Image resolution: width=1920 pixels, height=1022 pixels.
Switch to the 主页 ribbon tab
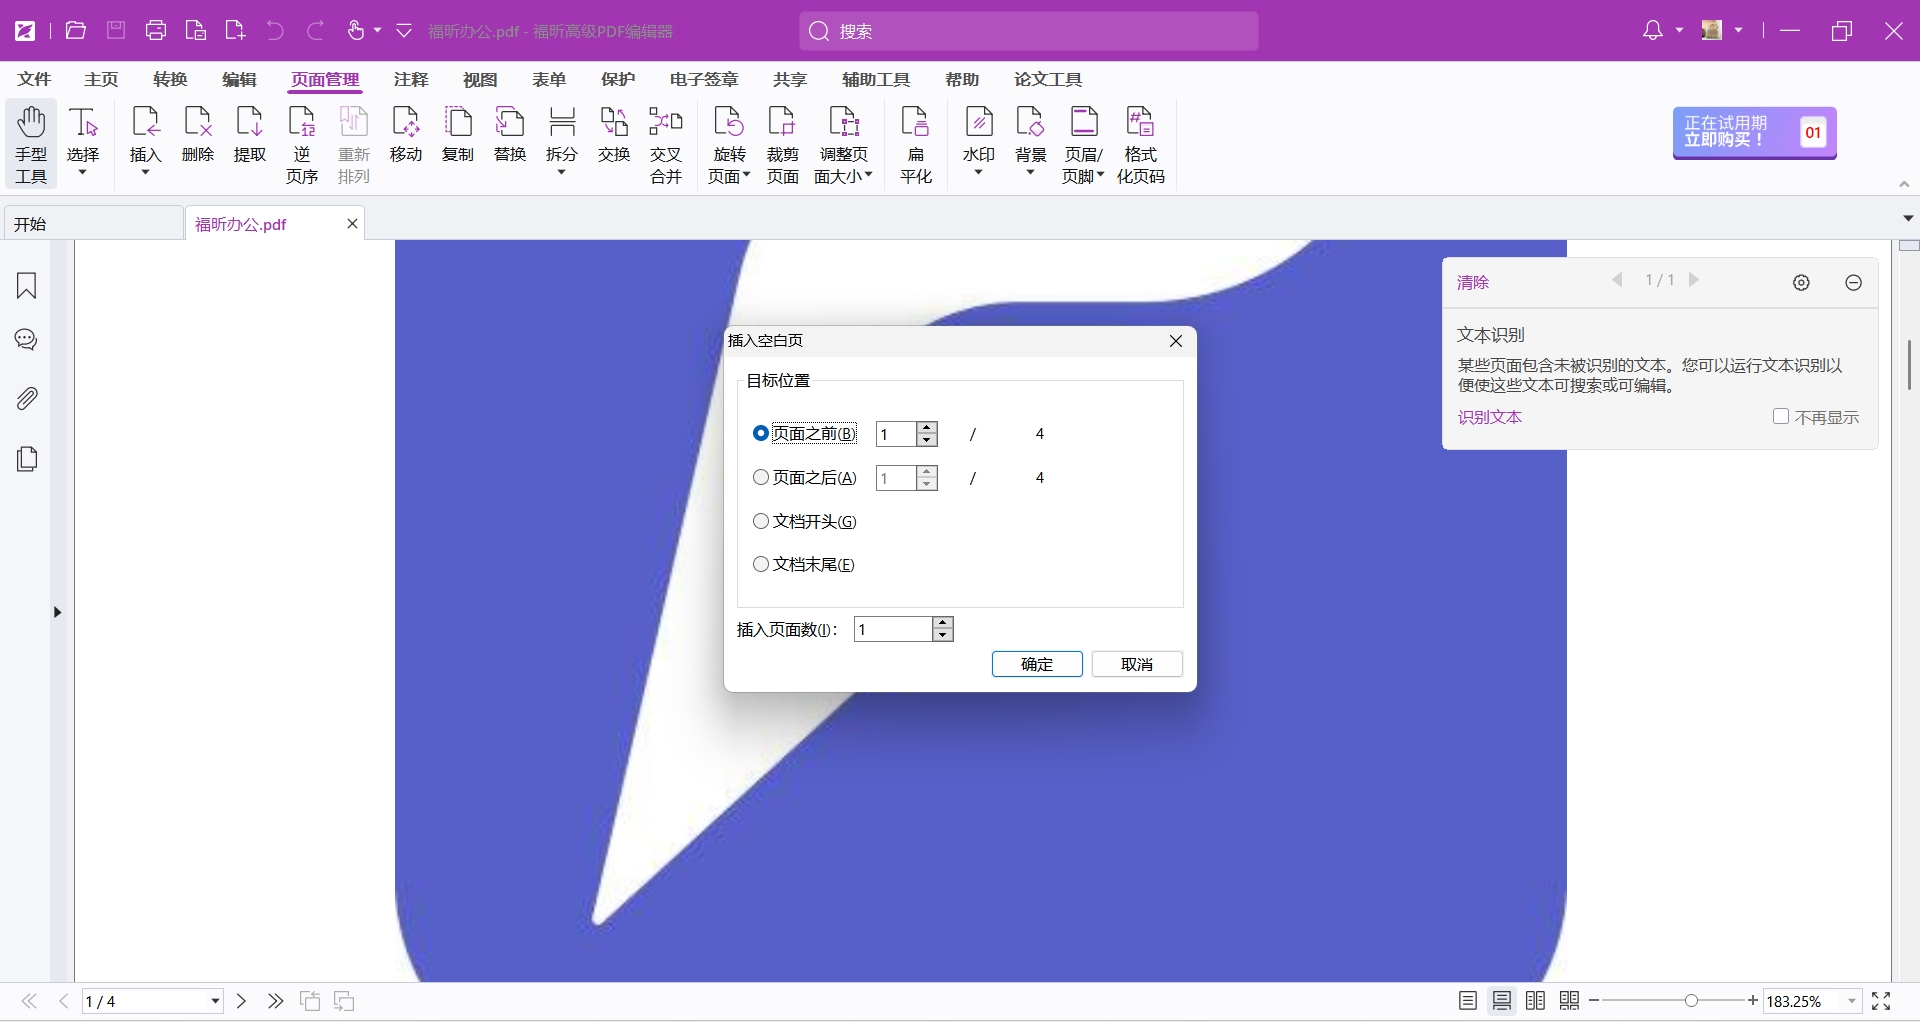[x=101, y=79]
